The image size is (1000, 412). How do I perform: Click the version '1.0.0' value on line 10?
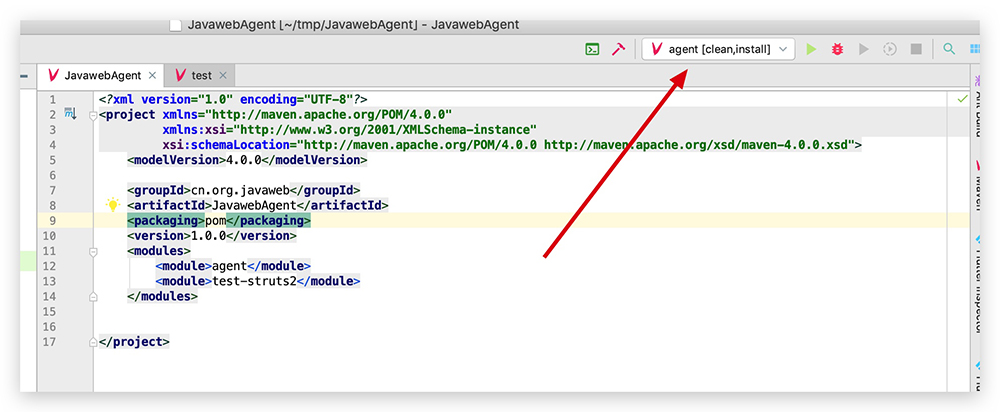point(209,236)
